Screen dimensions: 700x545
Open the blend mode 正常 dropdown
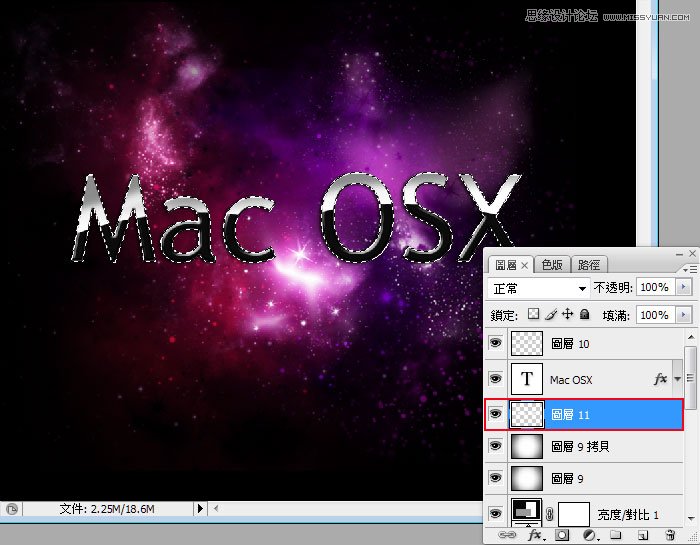coord(538,288)
